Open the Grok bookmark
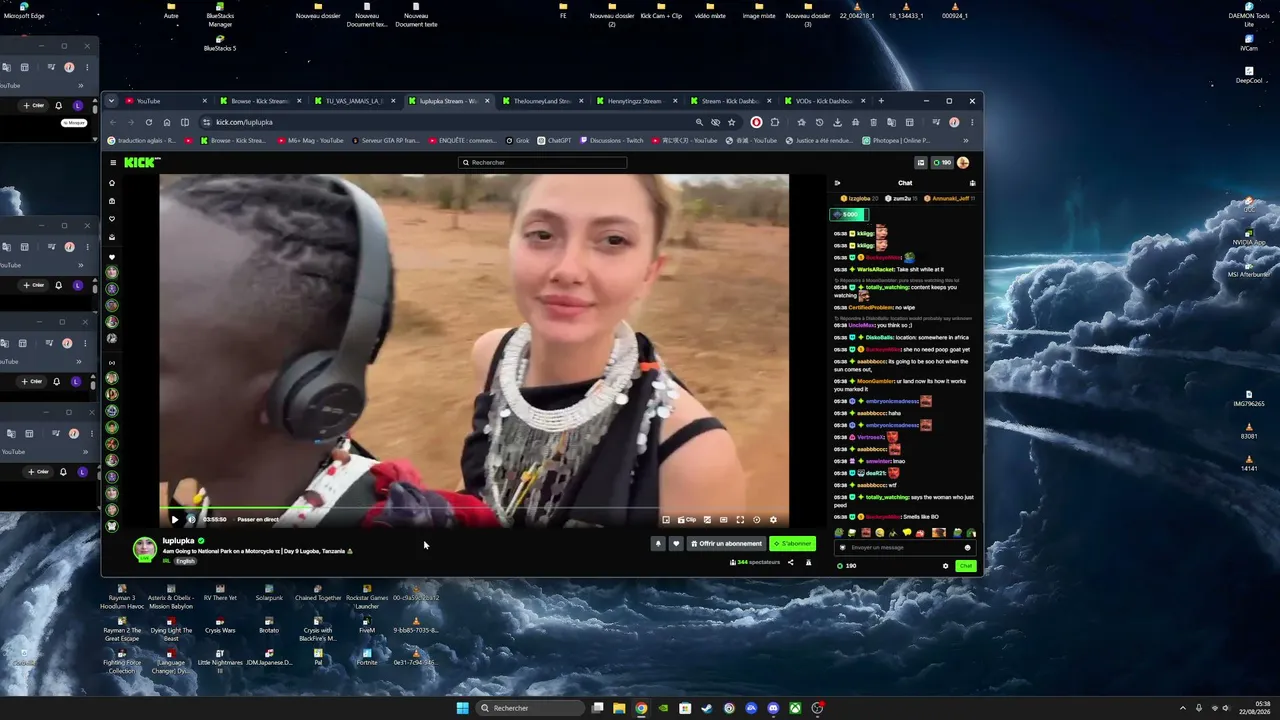This screenshot has width=1280, height=720. 518,141
